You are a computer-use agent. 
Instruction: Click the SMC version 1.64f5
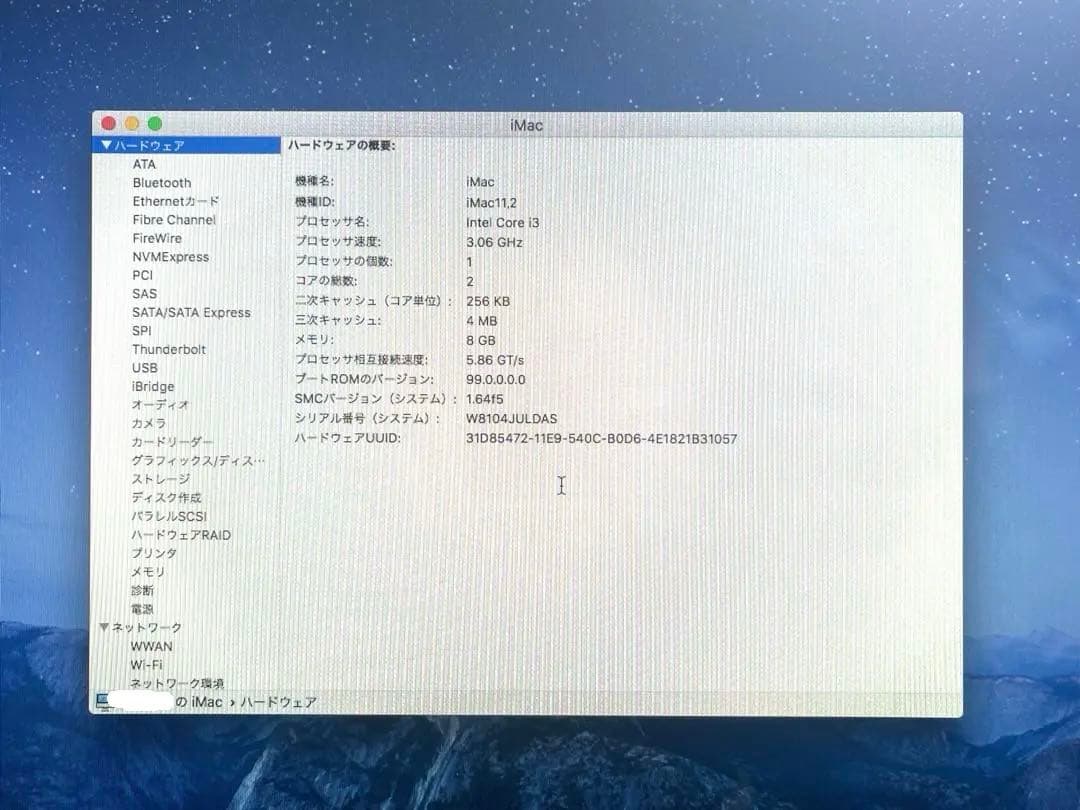pyautogui.click(x=484, y=399)
